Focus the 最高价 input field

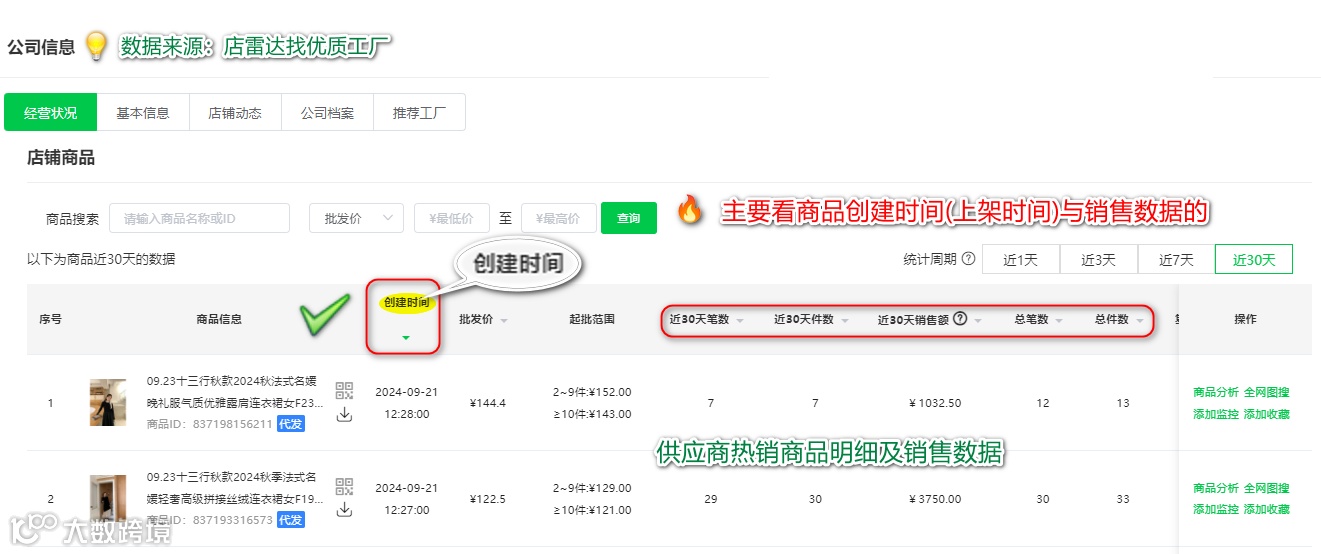coord(558,218)
